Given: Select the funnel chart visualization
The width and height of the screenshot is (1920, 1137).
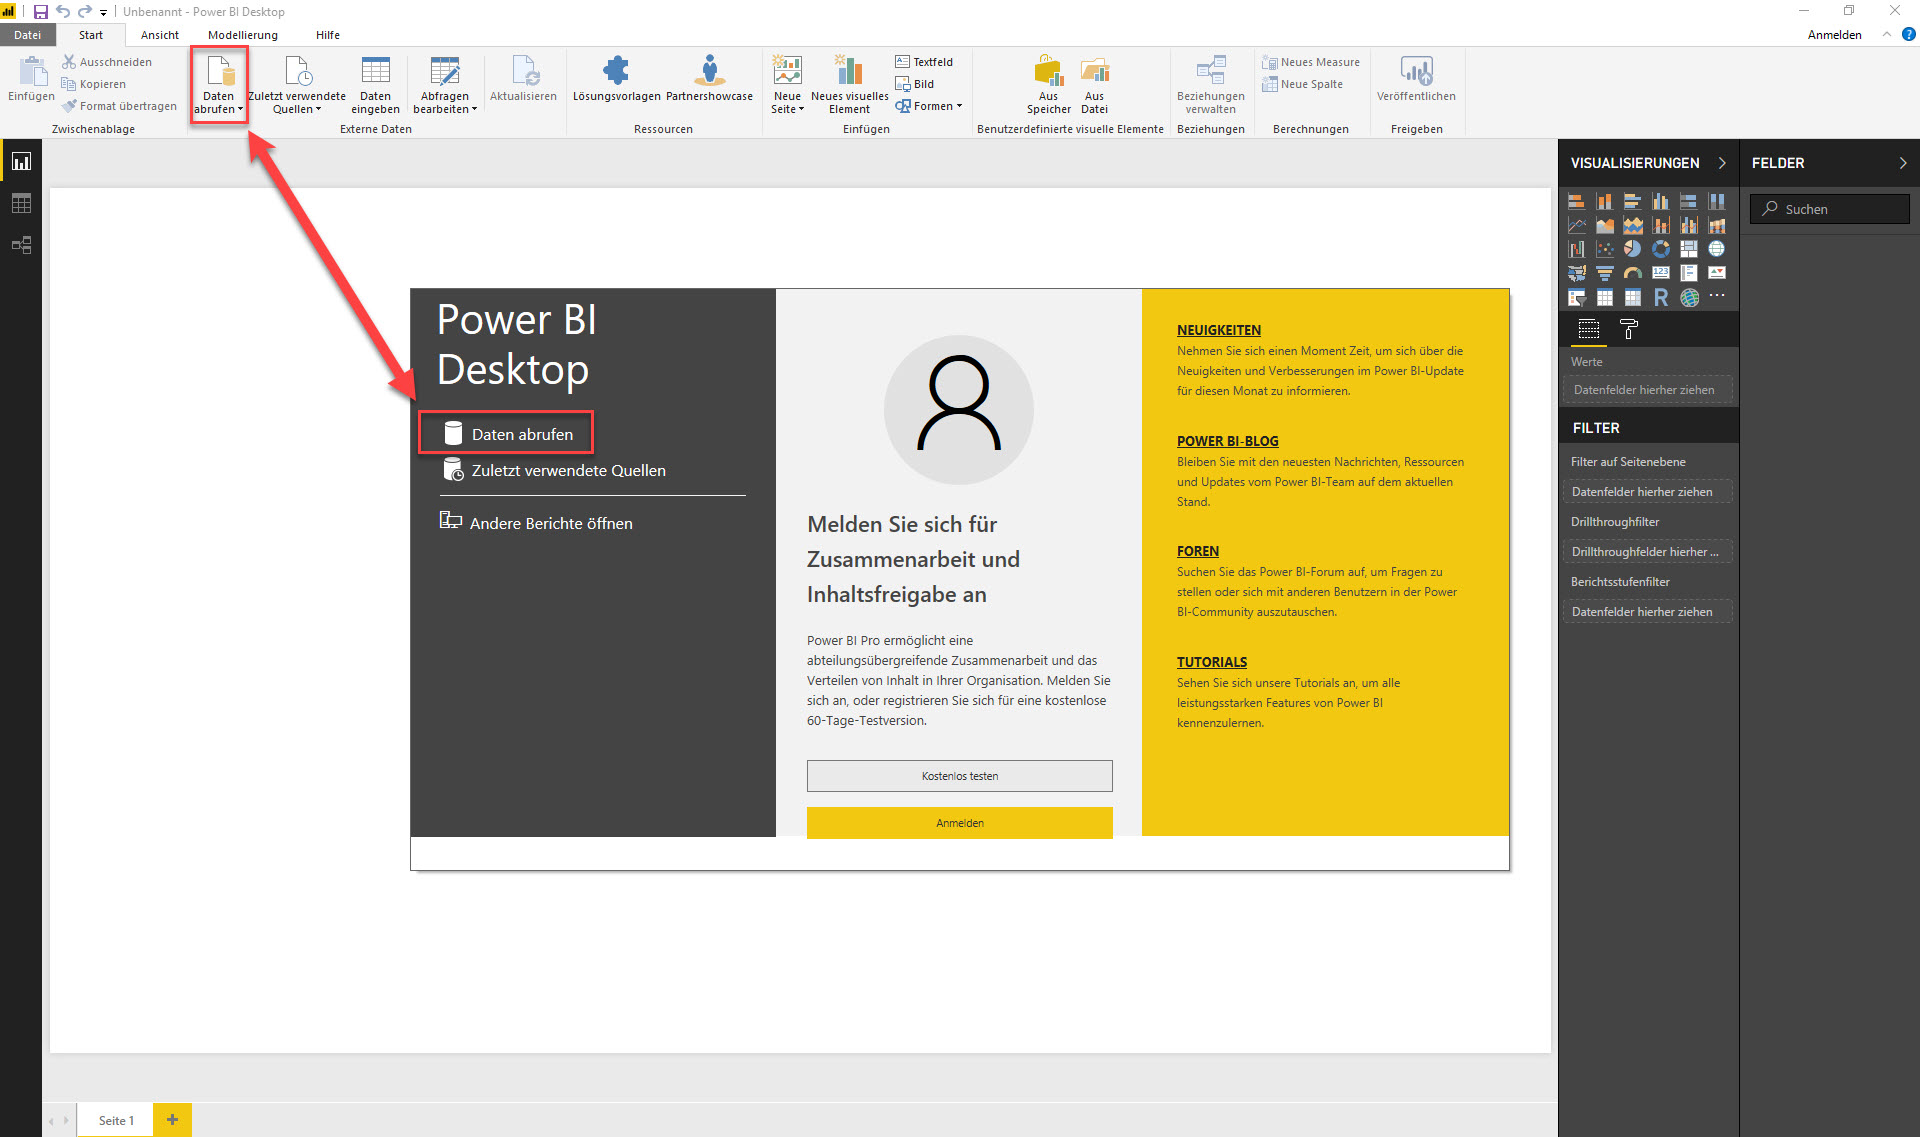Looking at the screenshot, I should (1604, 273).
